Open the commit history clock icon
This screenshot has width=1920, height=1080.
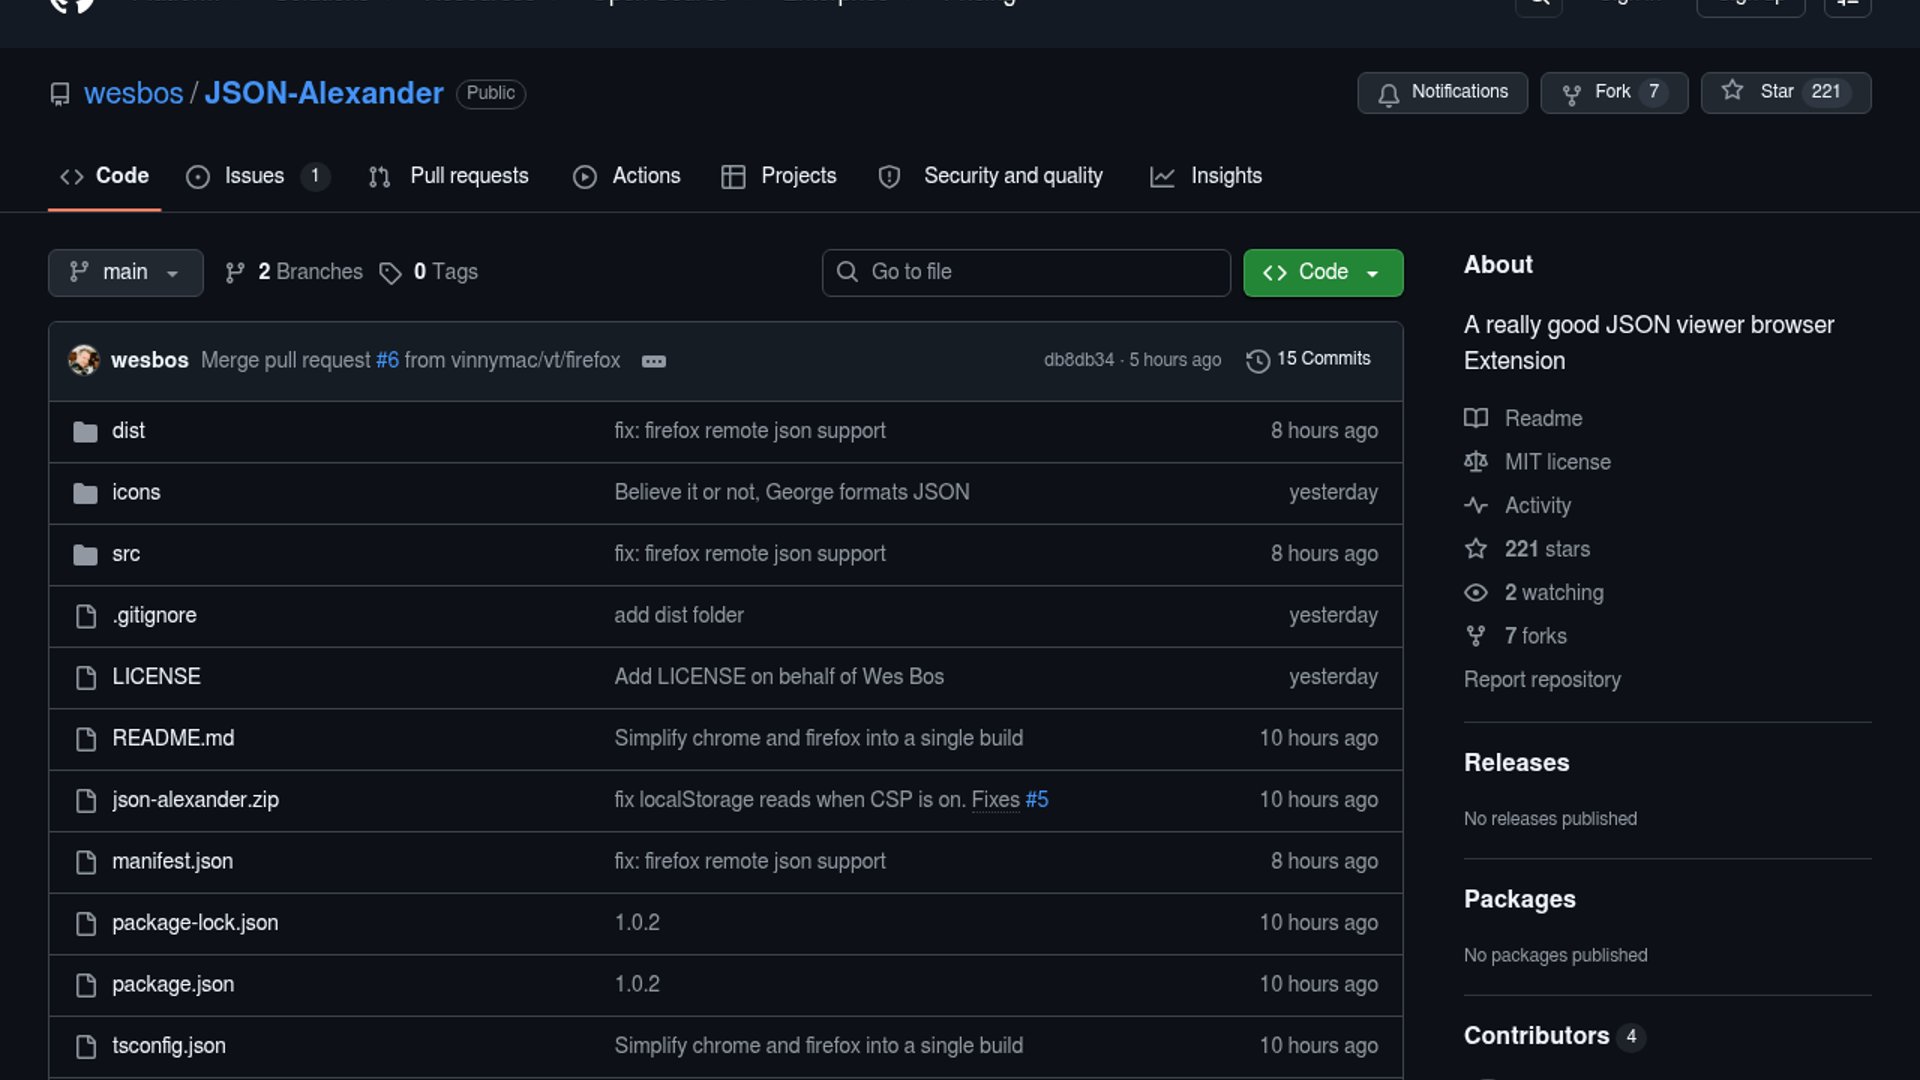pos(1257,360)
